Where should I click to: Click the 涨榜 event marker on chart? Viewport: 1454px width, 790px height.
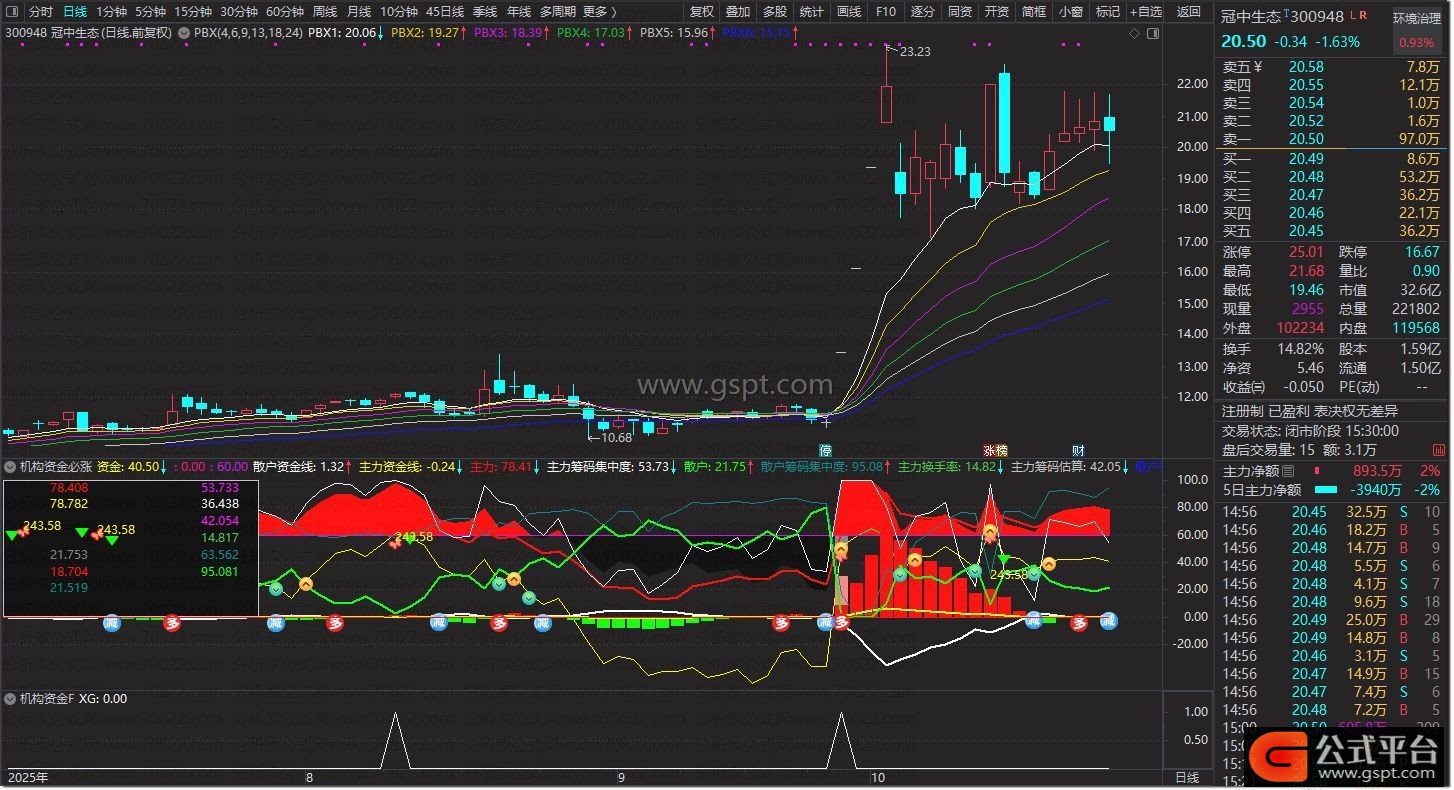(x=995, y=451)
